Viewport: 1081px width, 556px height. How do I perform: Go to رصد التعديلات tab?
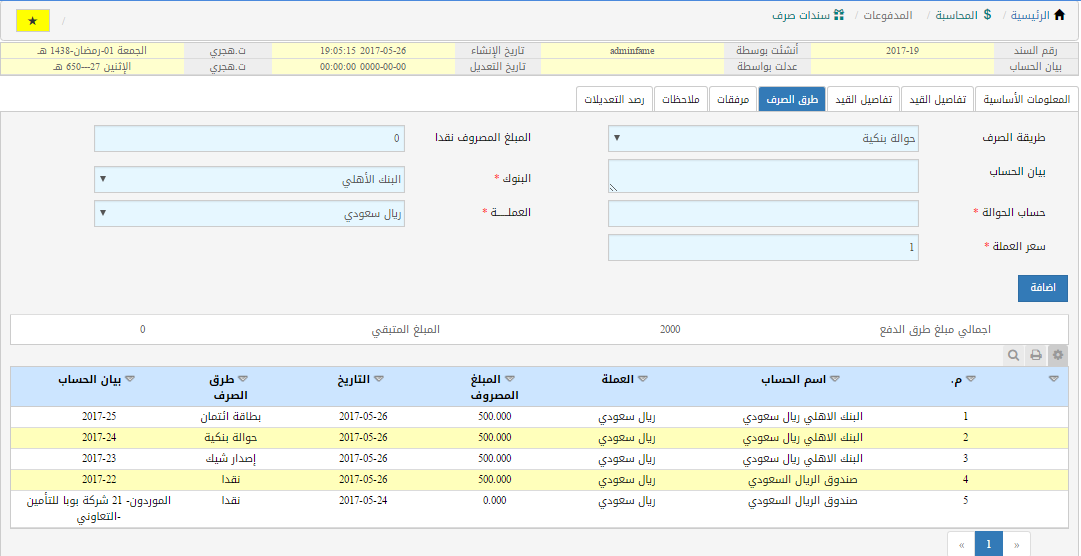click(x=614, y=100)
